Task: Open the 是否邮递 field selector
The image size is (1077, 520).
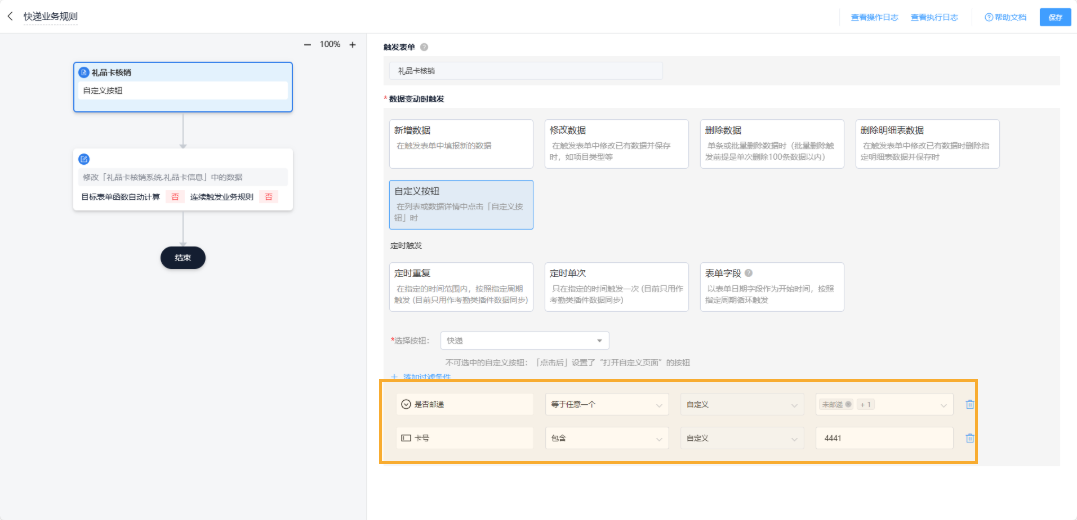Action: coord(465,405)
